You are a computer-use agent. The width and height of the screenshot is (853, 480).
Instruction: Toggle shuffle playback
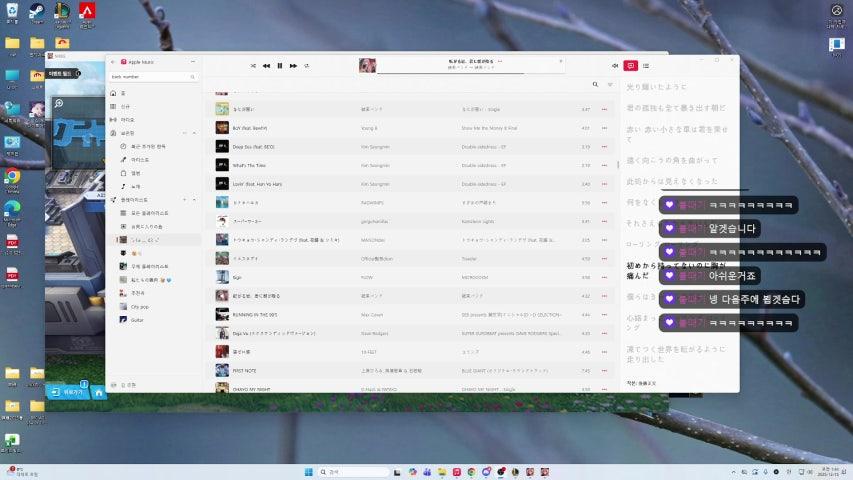click(x=253, y=66)
